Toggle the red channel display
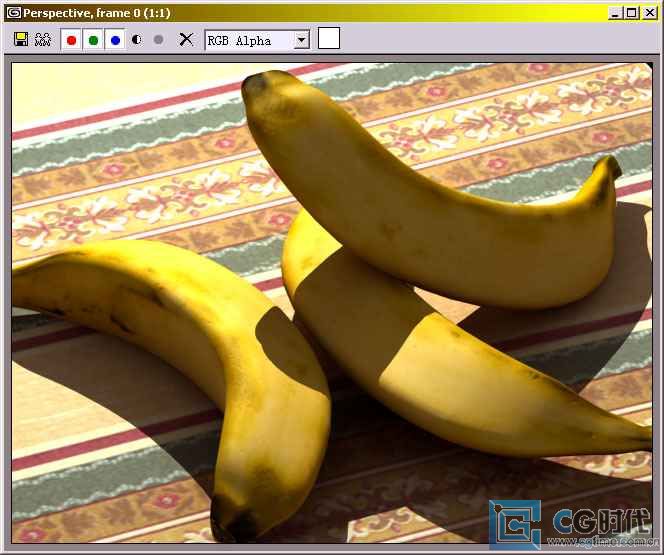The image size is (664, 555). (x=72, y=40)
